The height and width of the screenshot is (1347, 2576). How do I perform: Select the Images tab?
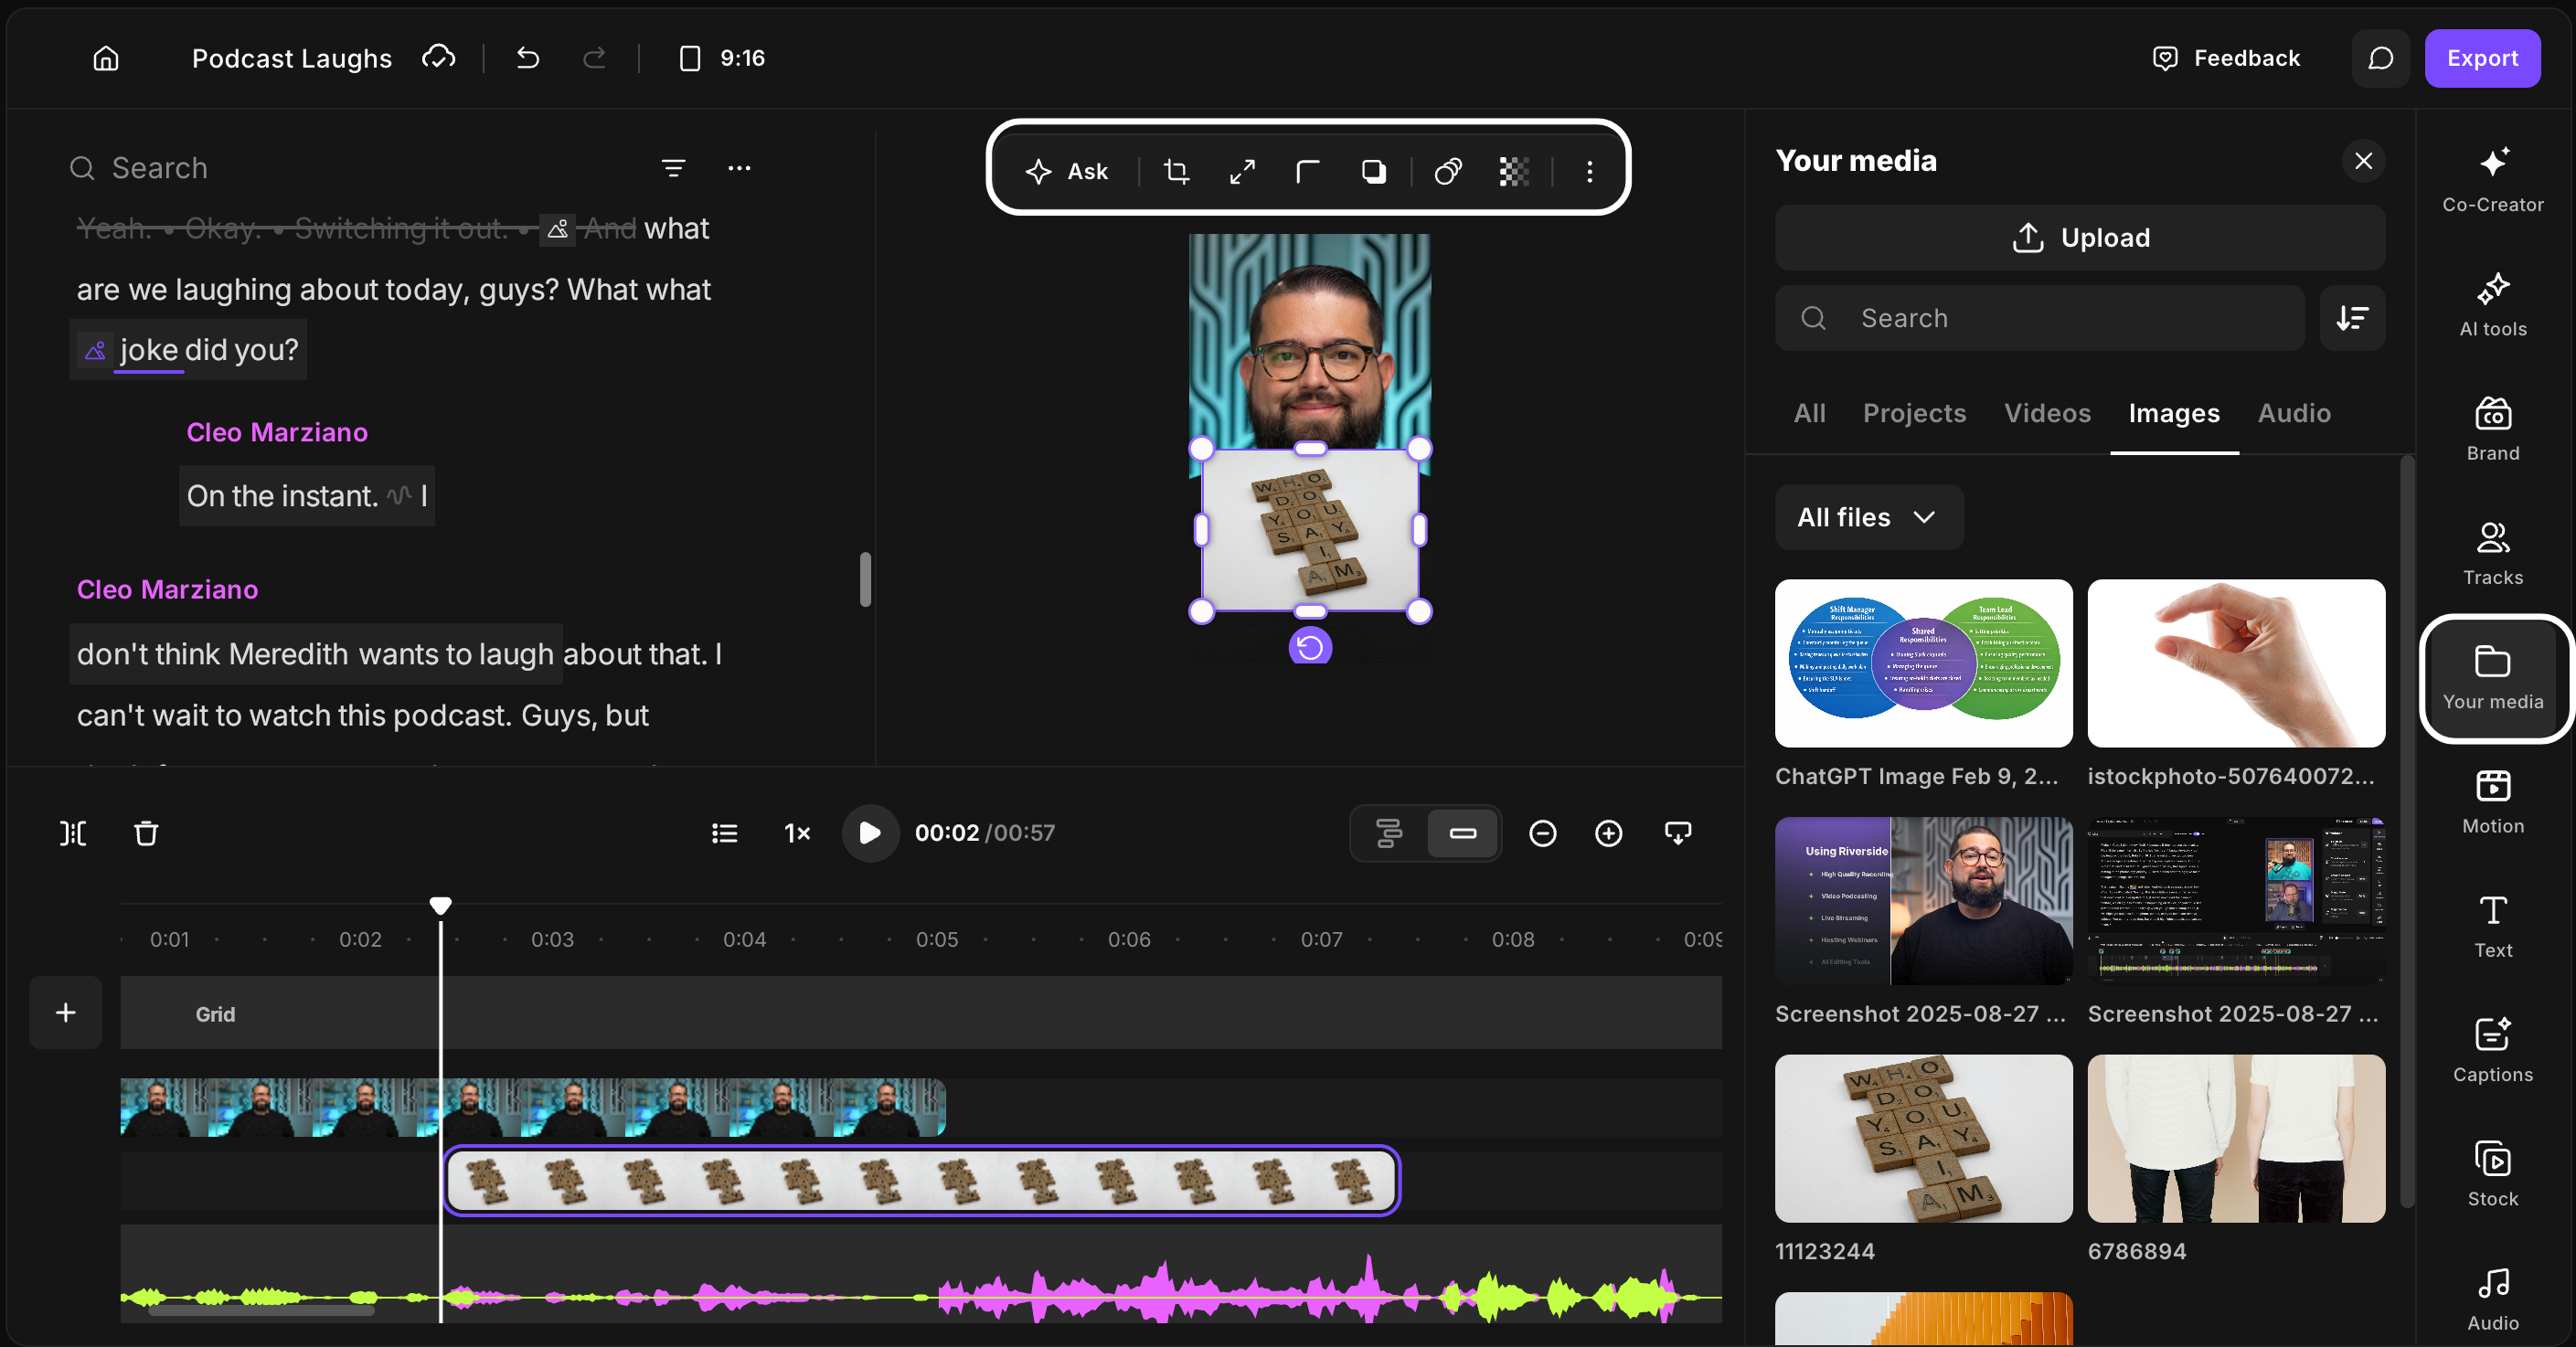[2174, 413]
